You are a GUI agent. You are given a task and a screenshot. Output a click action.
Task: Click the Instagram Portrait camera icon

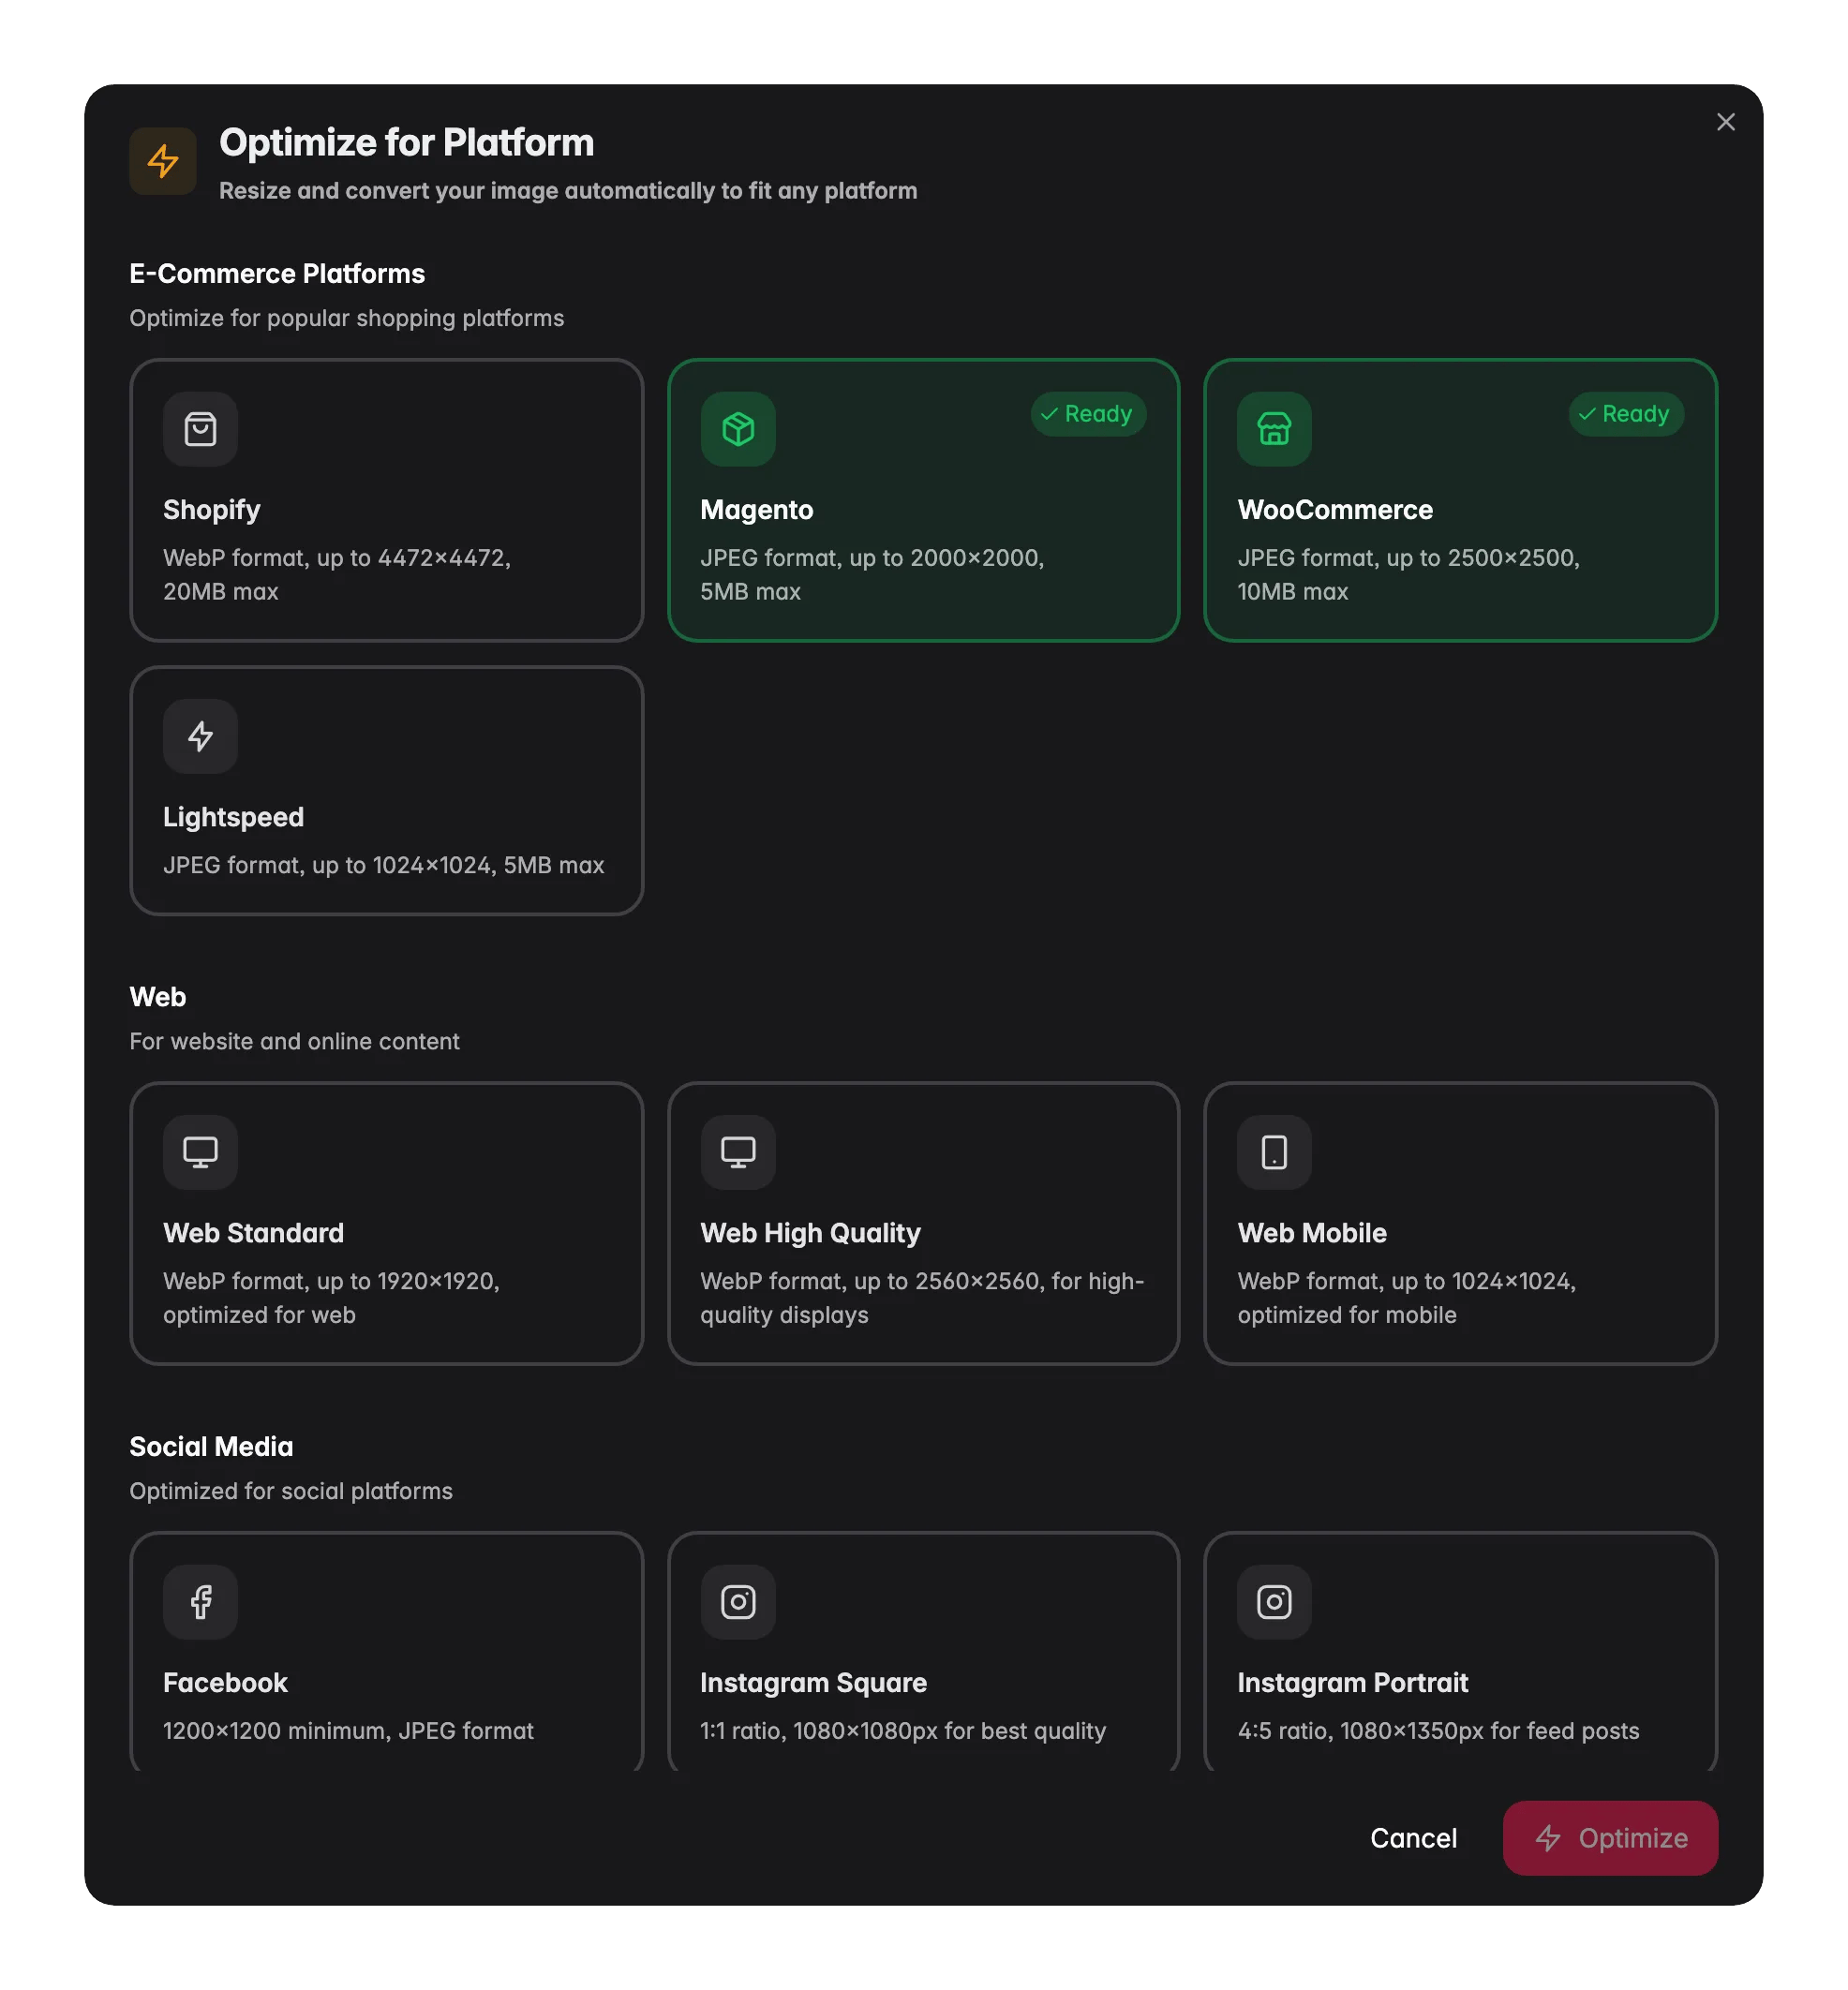coord(1274,1602)
